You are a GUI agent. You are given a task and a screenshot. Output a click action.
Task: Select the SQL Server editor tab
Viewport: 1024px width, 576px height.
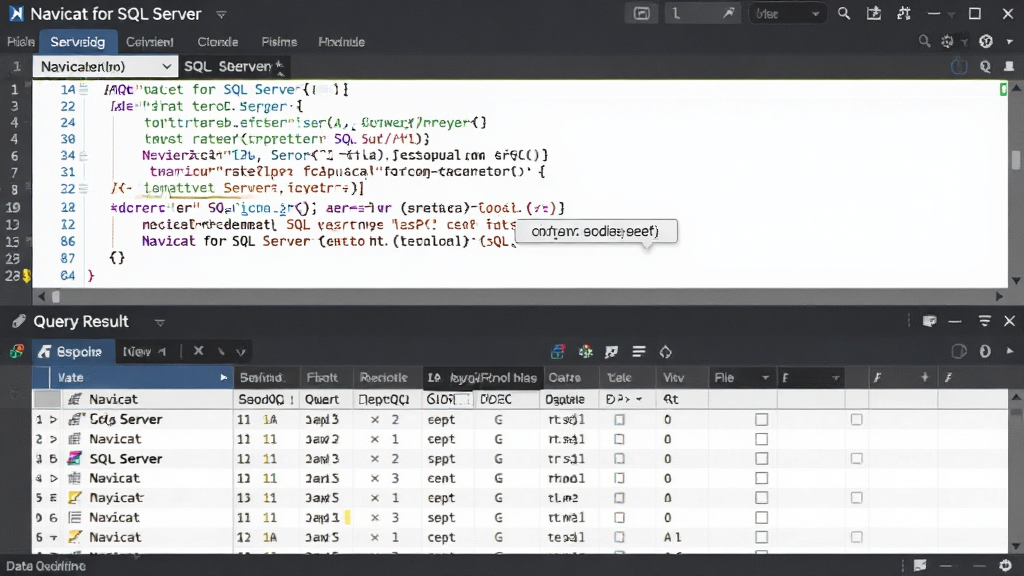(233, 67)
